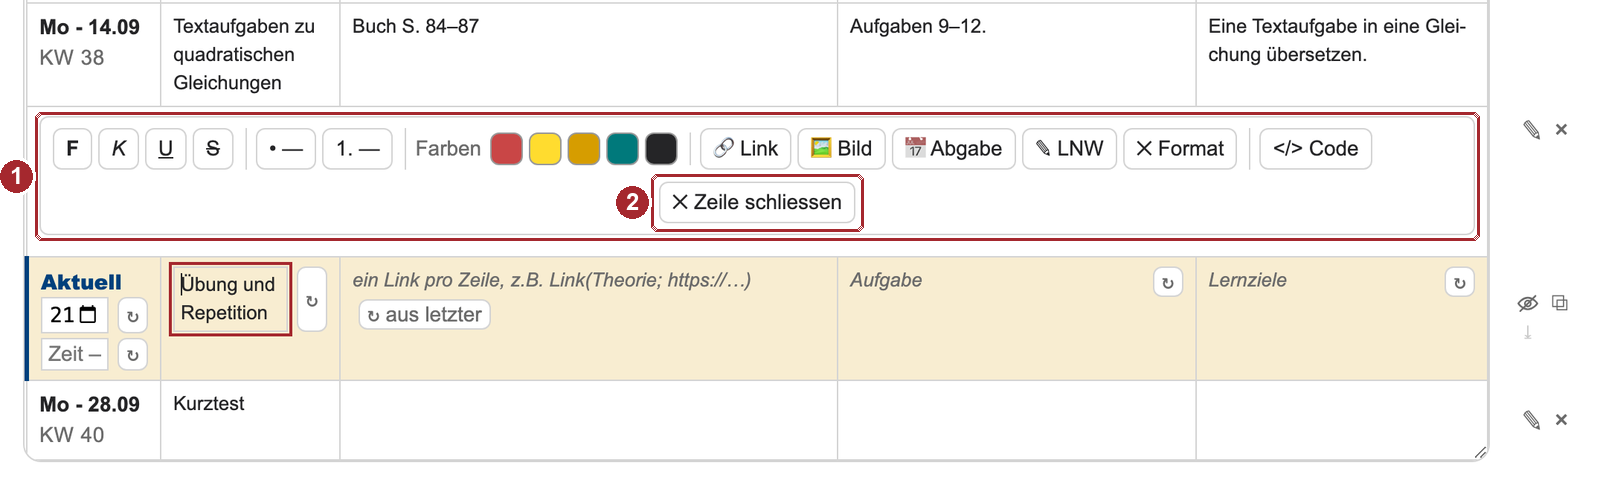Toggle underline formatting U button
The image size is (1600, 486).
point(166,149)
